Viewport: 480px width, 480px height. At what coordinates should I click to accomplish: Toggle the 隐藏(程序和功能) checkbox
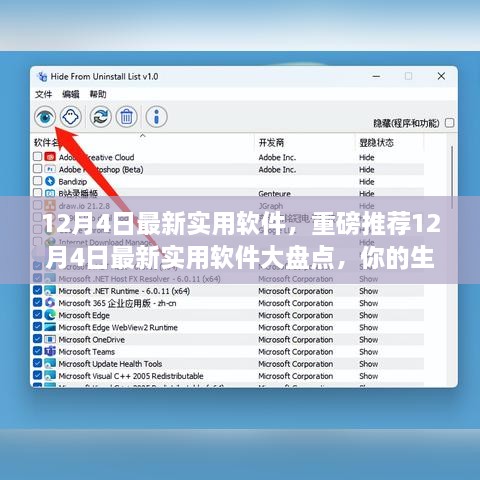[450, 123]
